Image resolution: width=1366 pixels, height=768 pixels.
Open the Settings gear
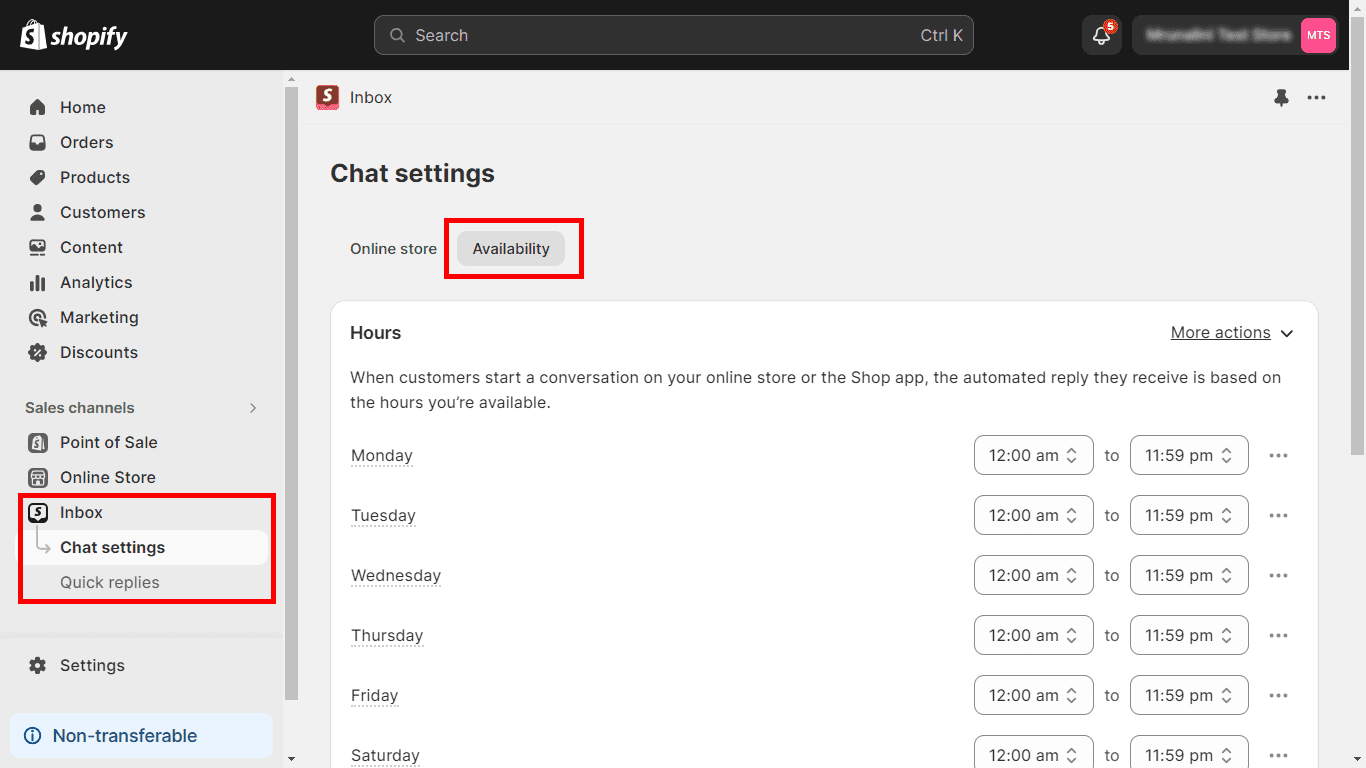(x=92, y=665)
